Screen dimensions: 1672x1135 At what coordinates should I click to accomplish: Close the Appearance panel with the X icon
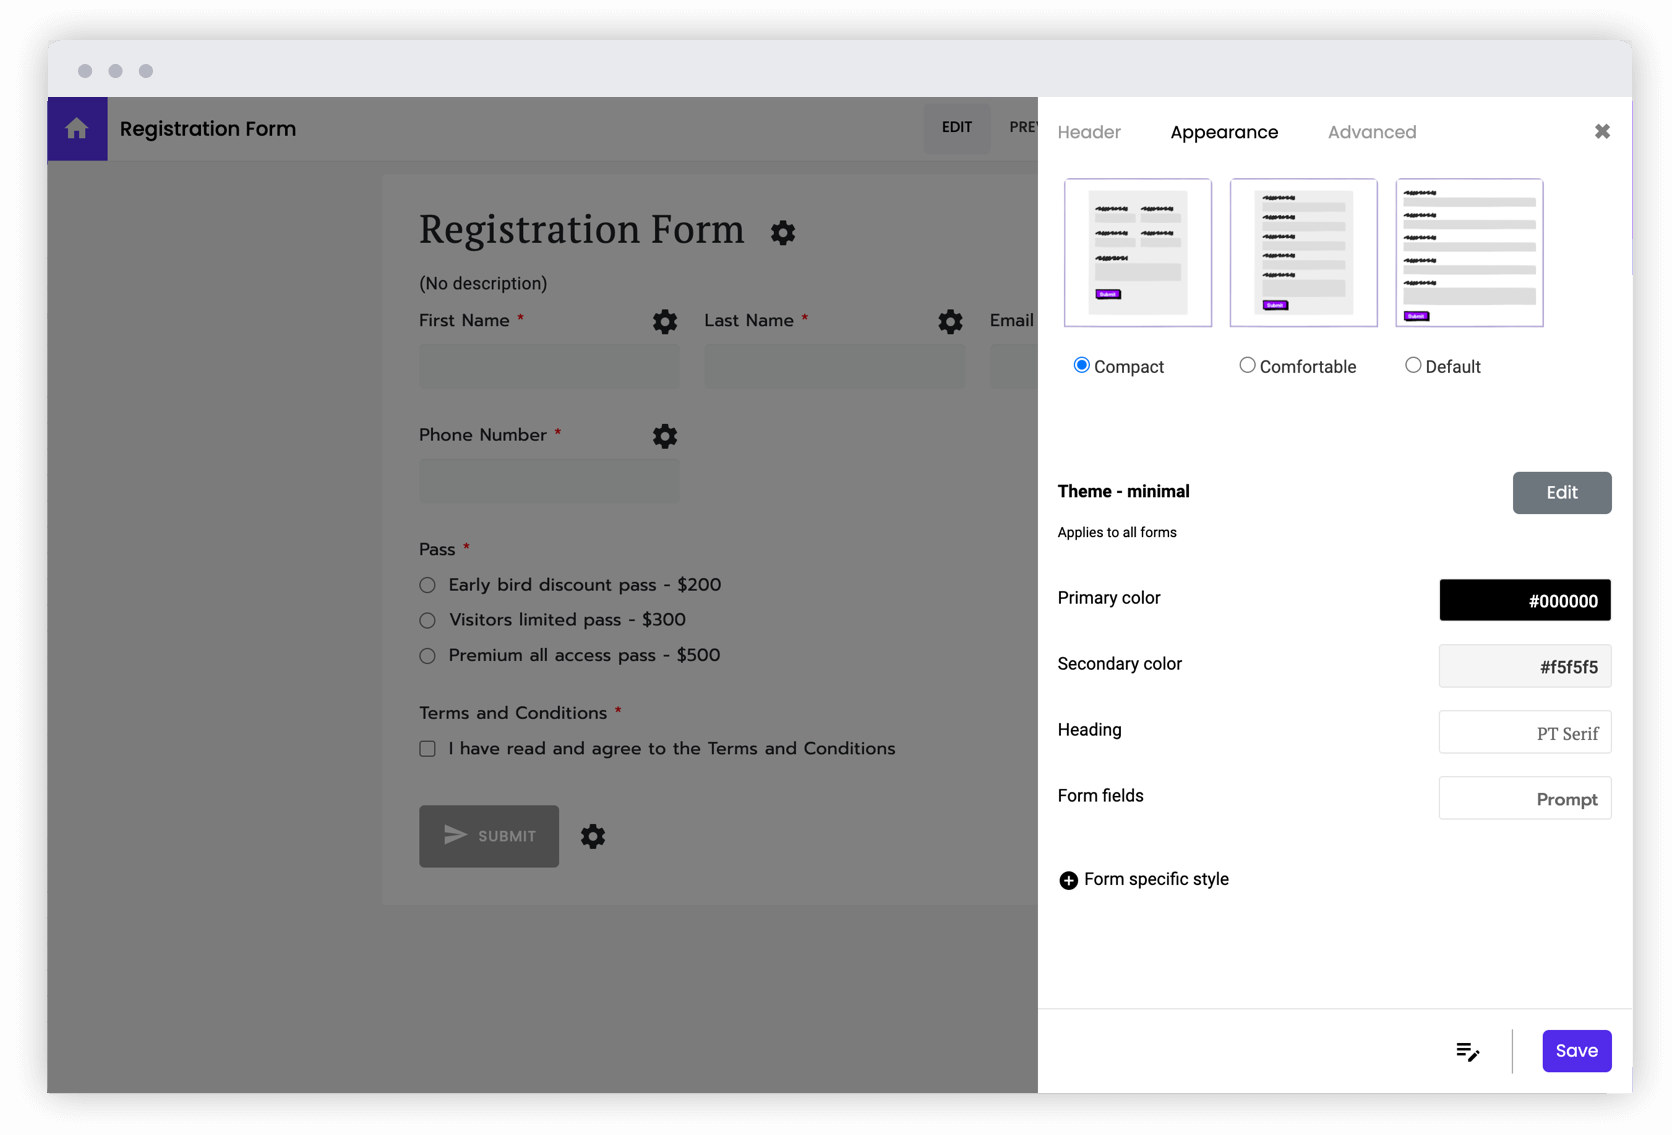click(1602, 131)
